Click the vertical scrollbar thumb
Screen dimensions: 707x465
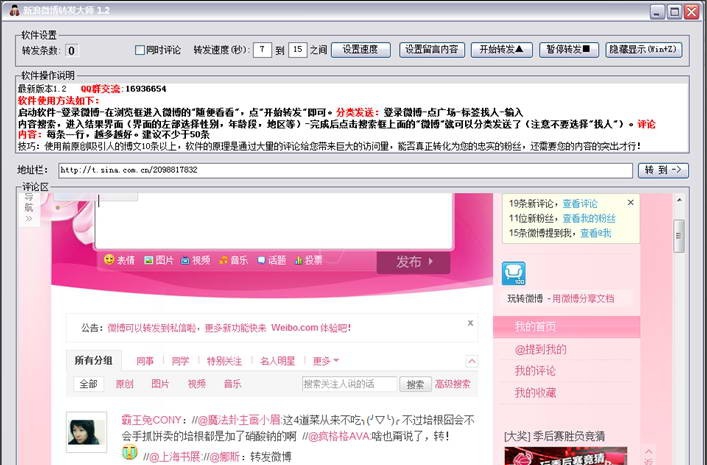[679, 236]
